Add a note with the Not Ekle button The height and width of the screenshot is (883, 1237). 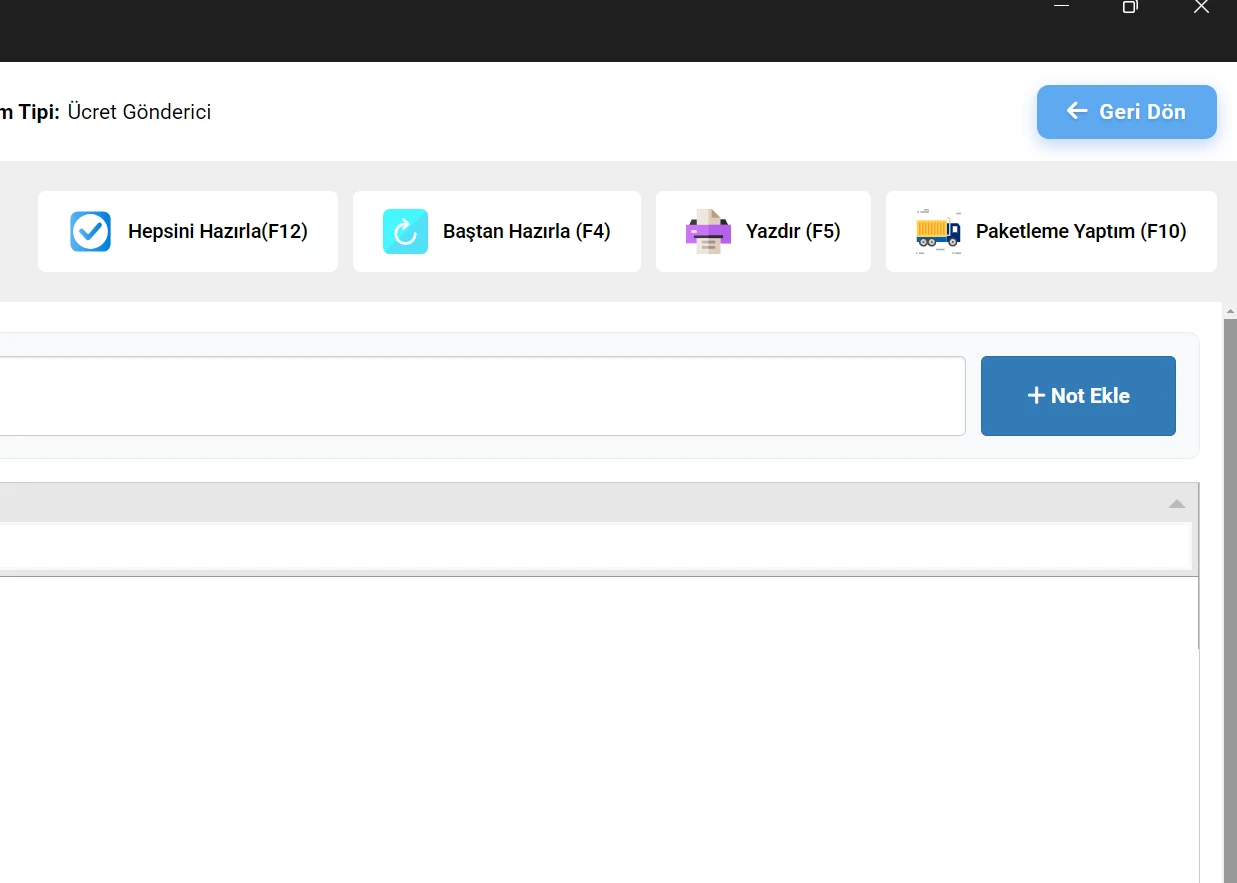(1077, 396)
